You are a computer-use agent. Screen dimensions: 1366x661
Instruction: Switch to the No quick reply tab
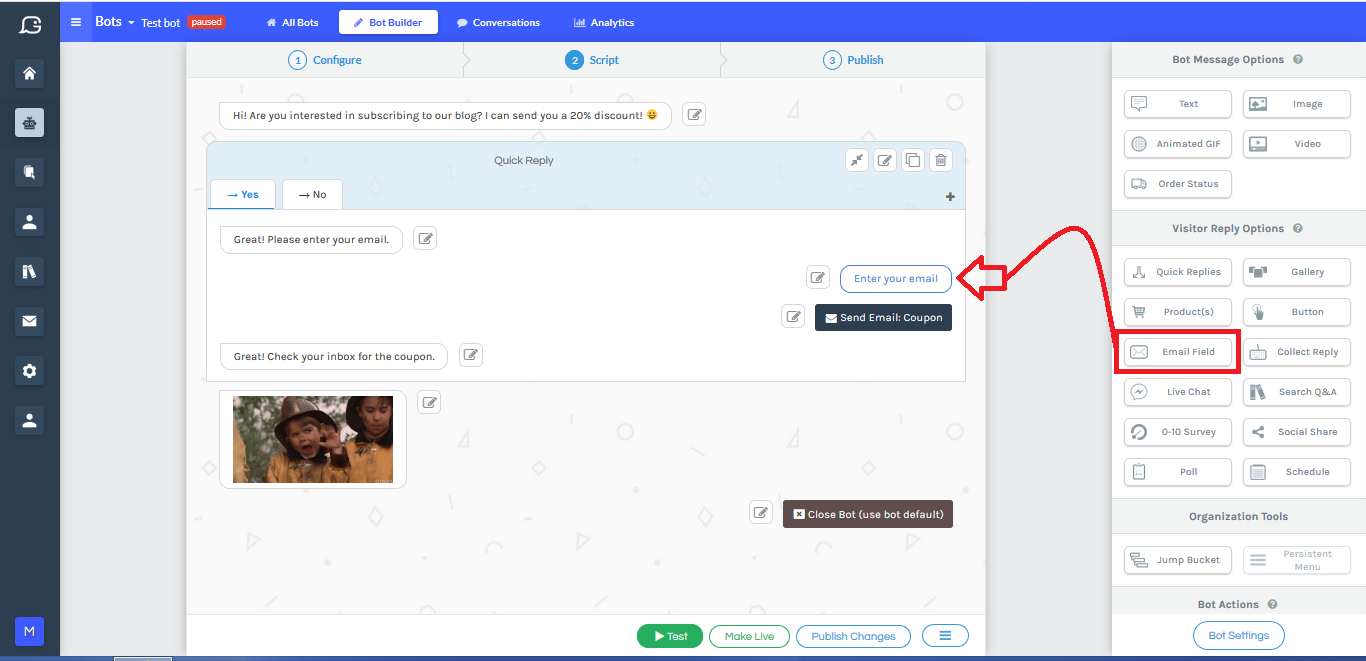point(312,195)
